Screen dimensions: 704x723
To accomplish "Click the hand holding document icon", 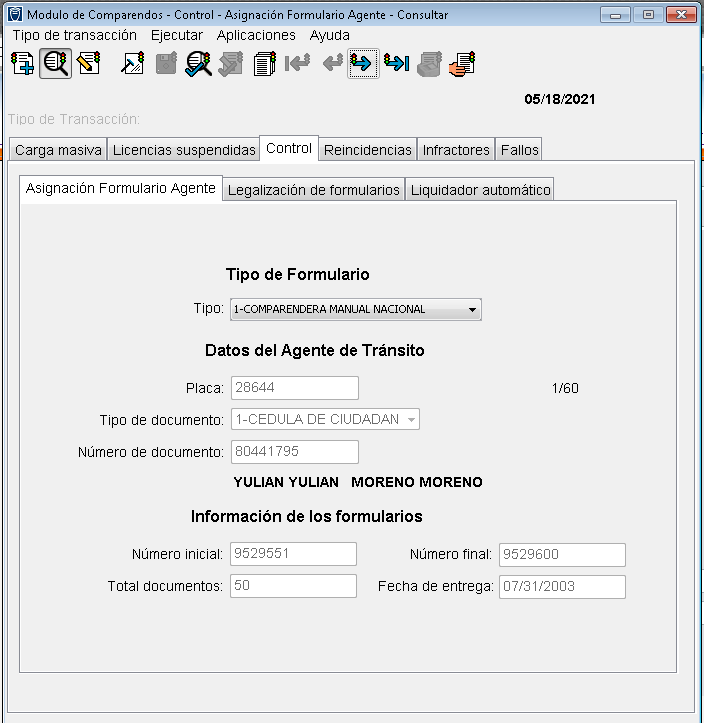I will (461, 64).
